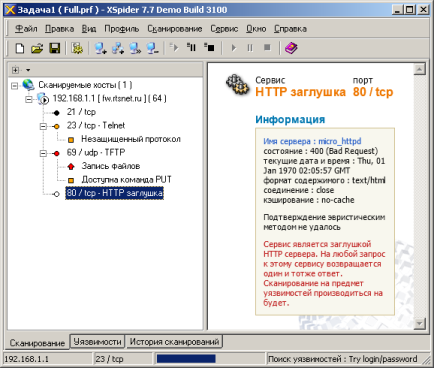
Task: Pause all scanning toolbar button
Action: pyautogui.click(x=250, y=48)
